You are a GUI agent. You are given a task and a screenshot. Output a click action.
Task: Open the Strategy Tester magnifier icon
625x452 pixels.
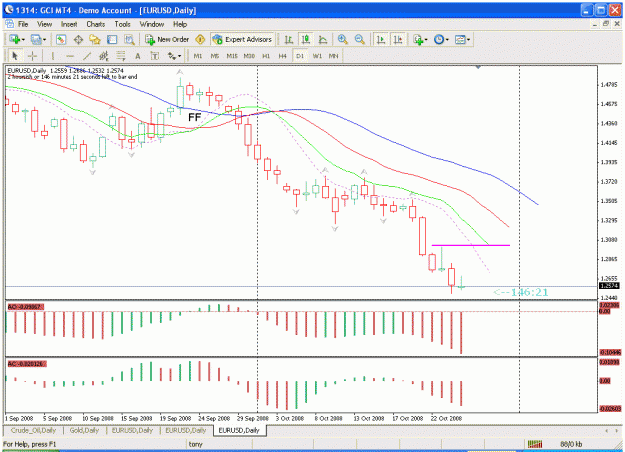[129, 39]
